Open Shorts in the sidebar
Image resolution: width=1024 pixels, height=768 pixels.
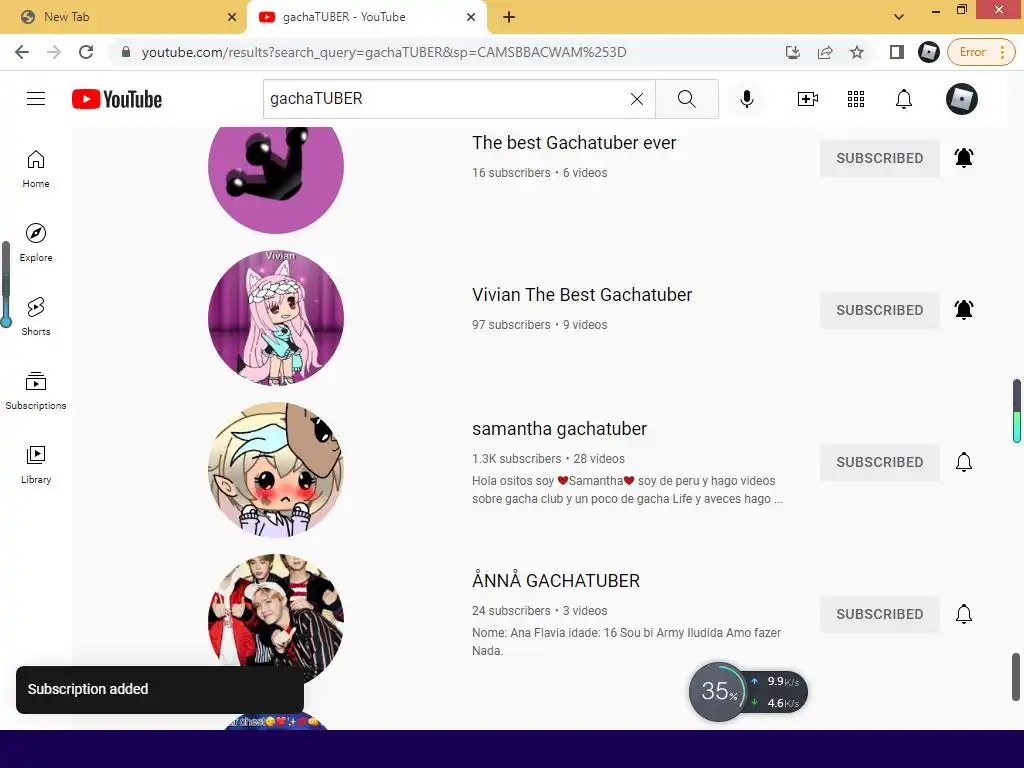(x=36, y=317)
